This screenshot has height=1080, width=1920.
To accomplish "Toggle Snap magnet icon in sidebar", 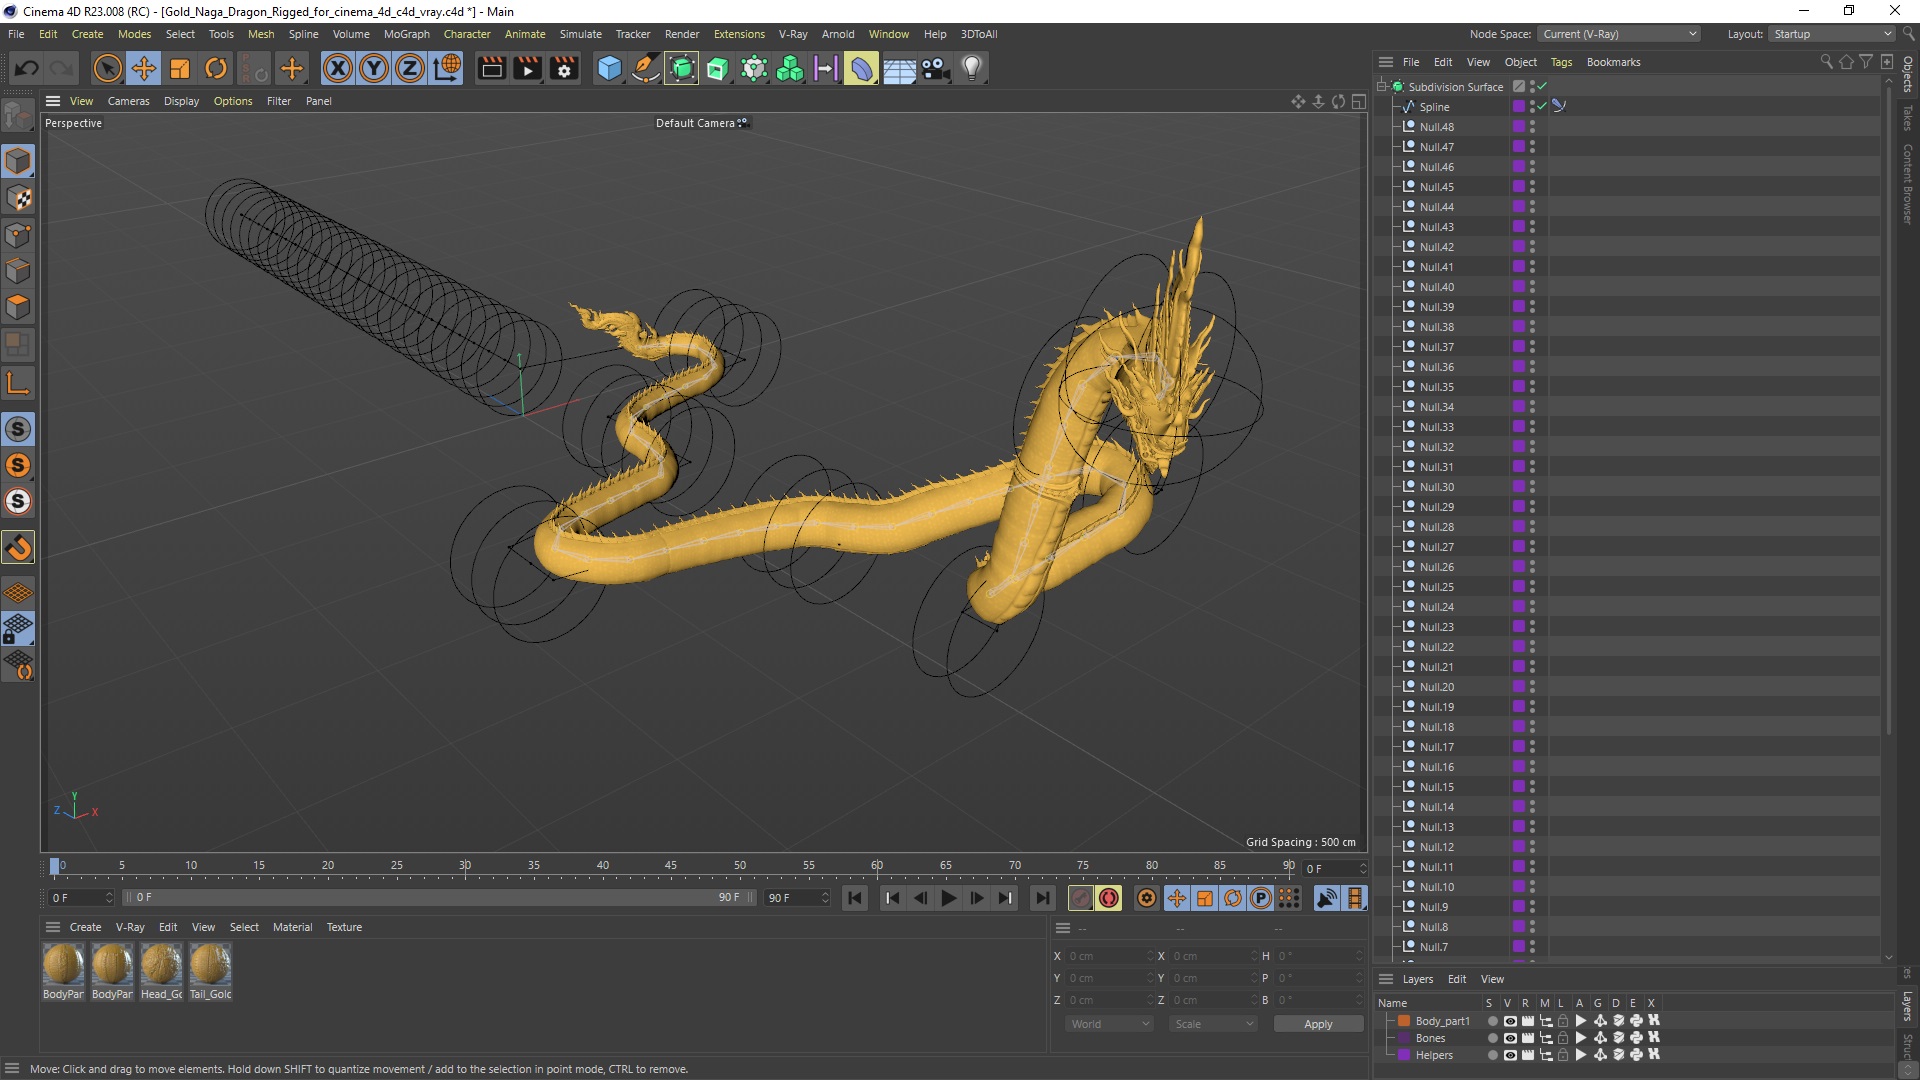I will click(18, 547).
